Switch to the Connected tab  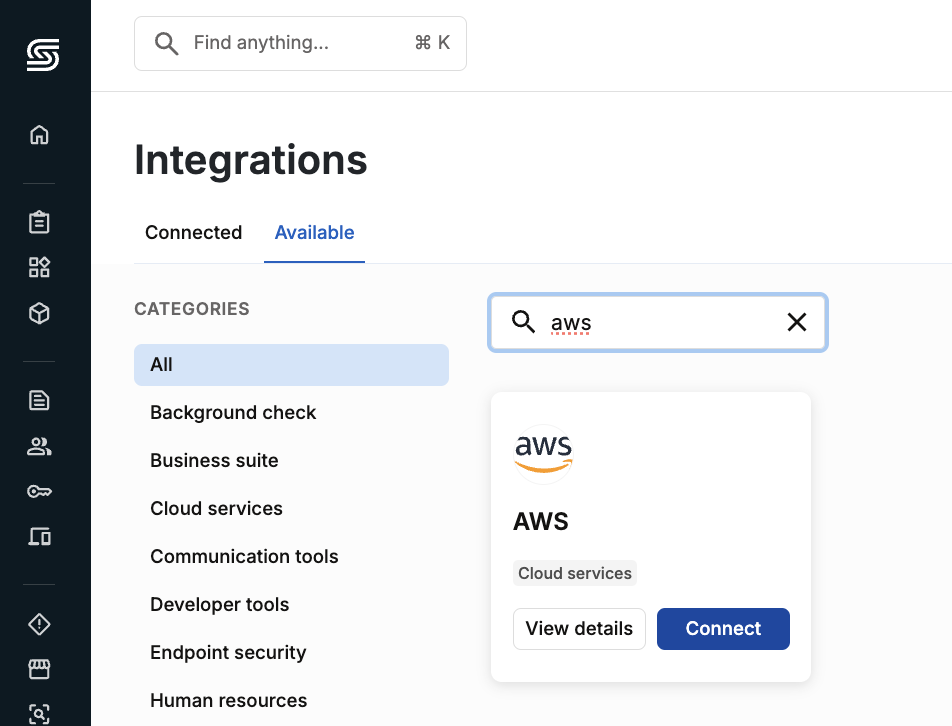(194, 232)
